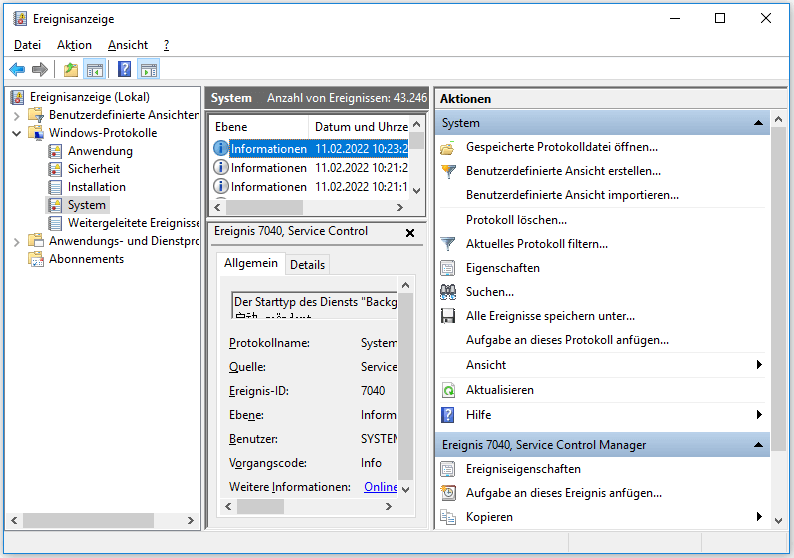Image resolution: width=794 pixels, height=558 pixels.
Task: Open the Online link next to Weitere Informationen
Action: 380,487
